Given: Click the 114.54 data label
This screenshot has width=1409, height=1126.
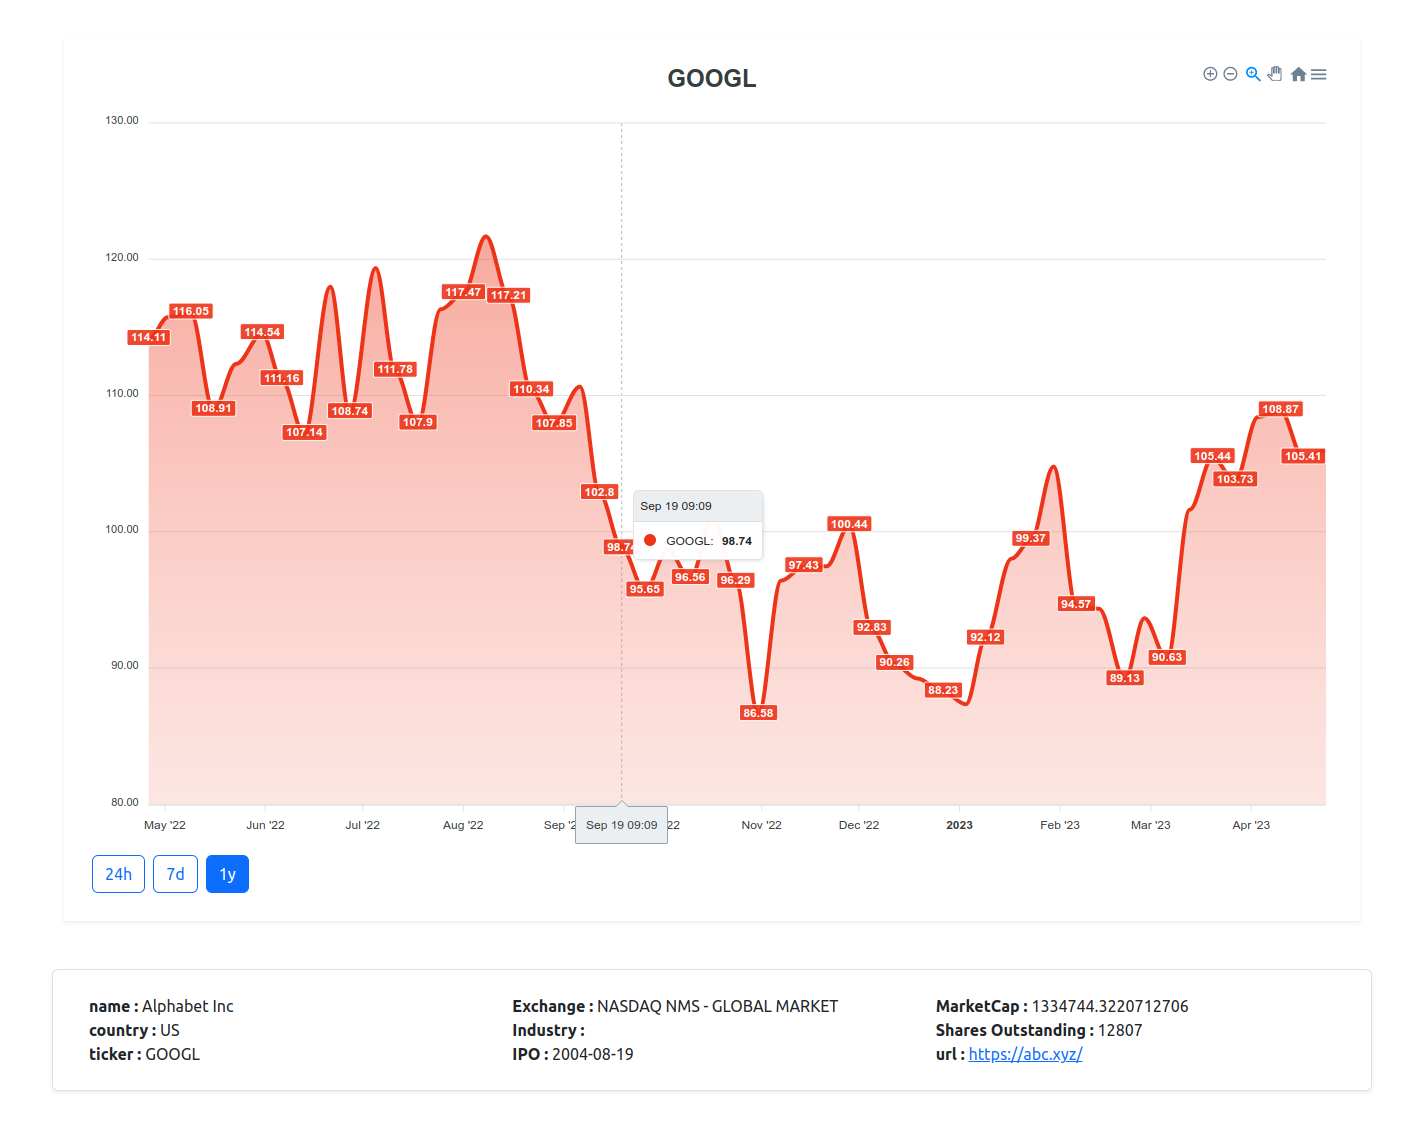Looking at the screenshot, I should click(262, 332).
